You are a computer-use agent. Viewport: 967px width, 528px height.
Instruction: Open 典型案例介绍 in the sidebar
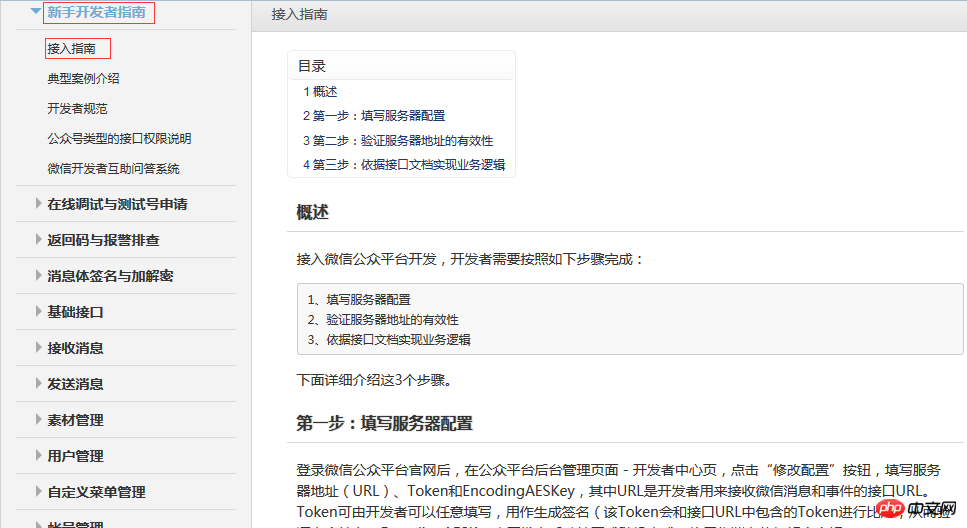tap(83, 78)
